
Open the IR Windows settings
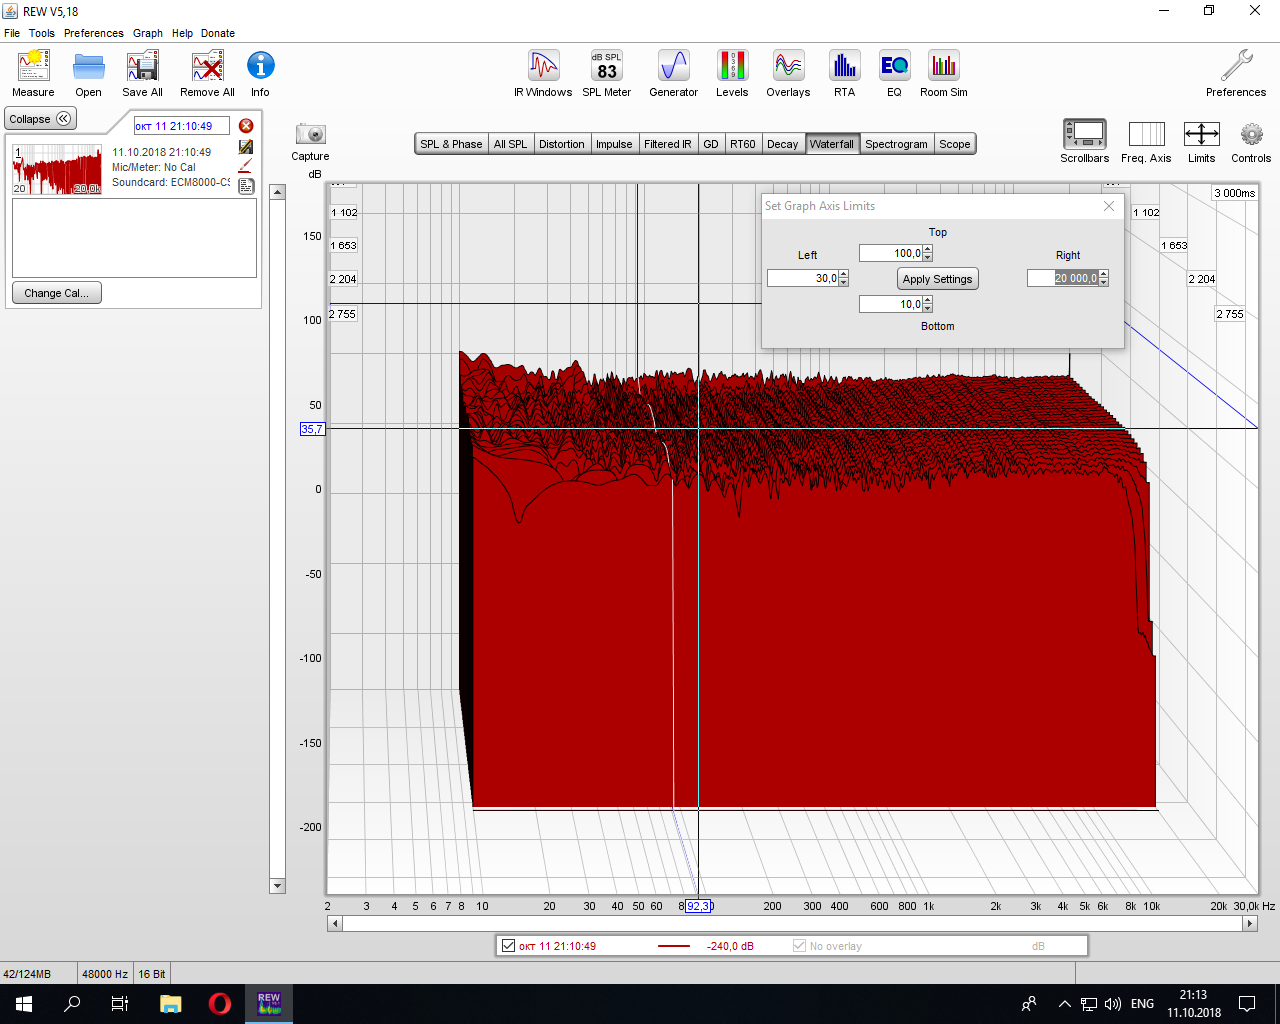point(543,67)
